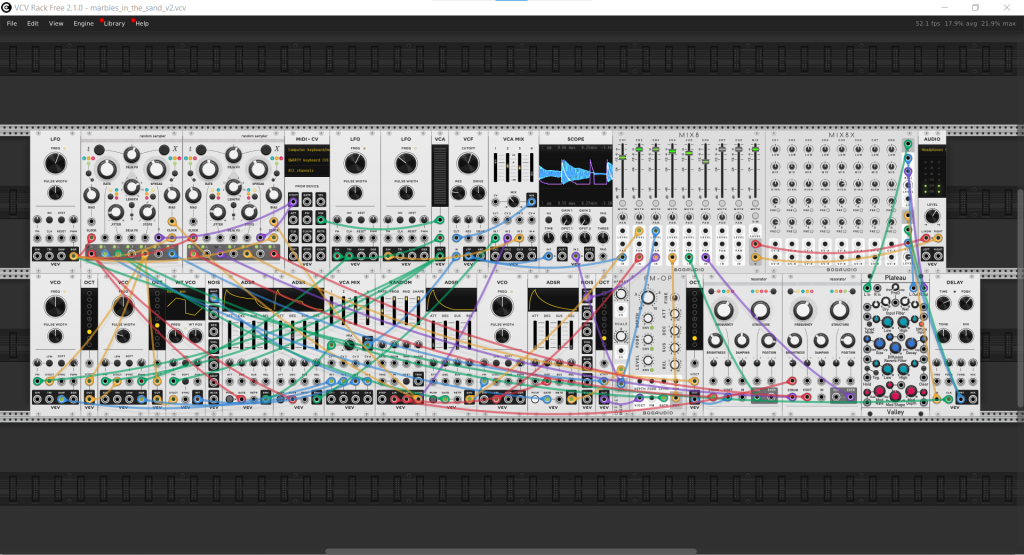The width and height of the screenshot is (1024, 555).
Task: Click the leftmost LFO's SQR output port
Action: [73, 256]
